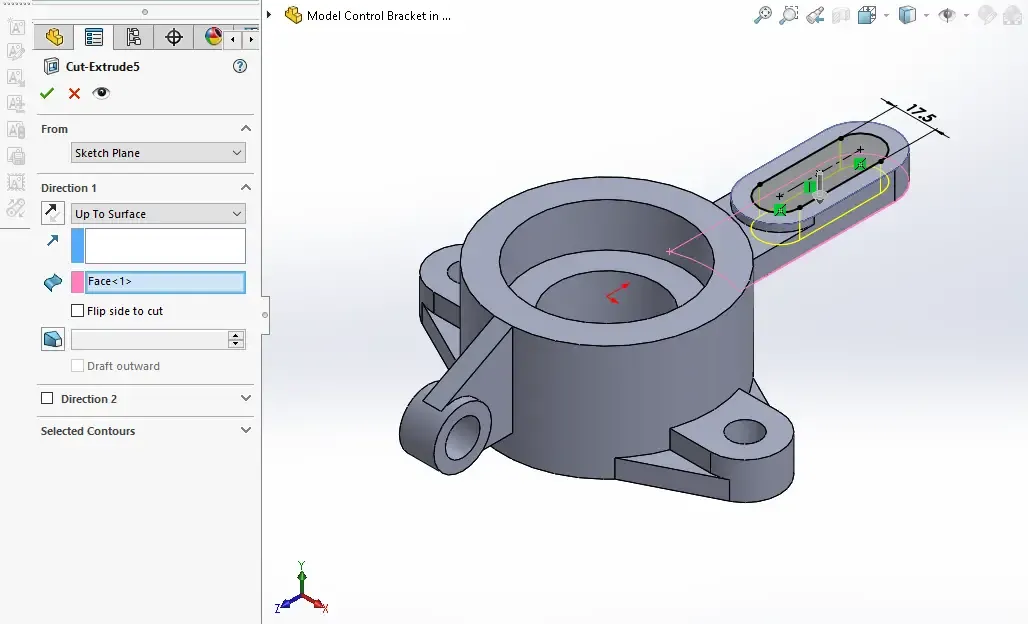
Task: Click the draft angle input field
Action: click(149, 340)
